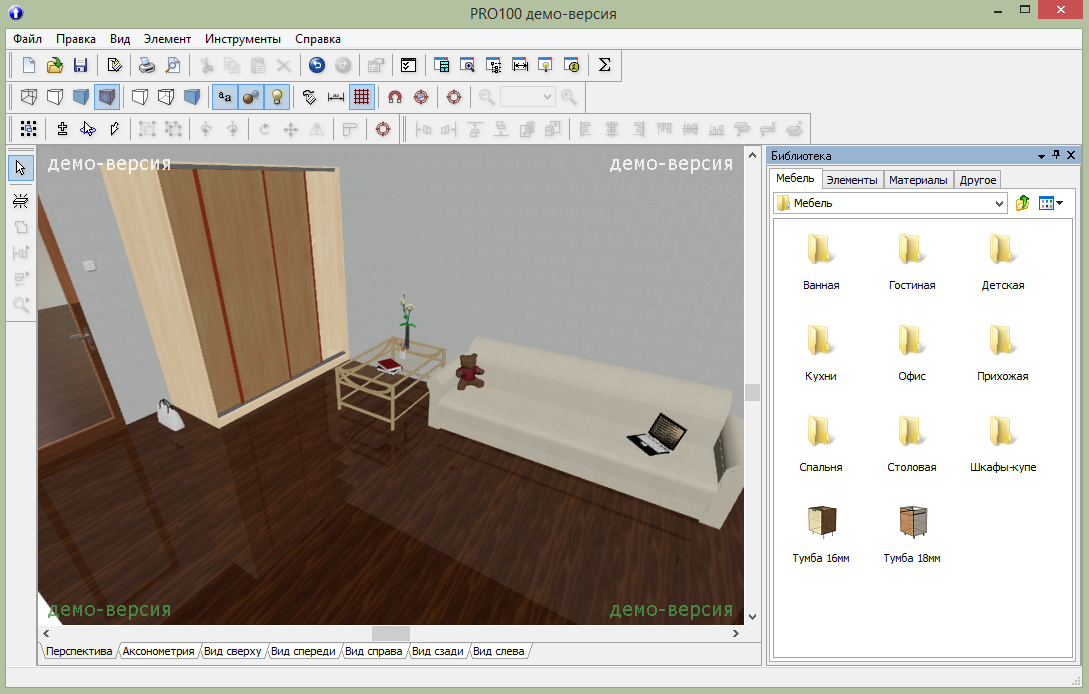1089x694 pixels.
Task: Click the magnet snap icon
Action: pyautogui.click(x=395, y=97)
